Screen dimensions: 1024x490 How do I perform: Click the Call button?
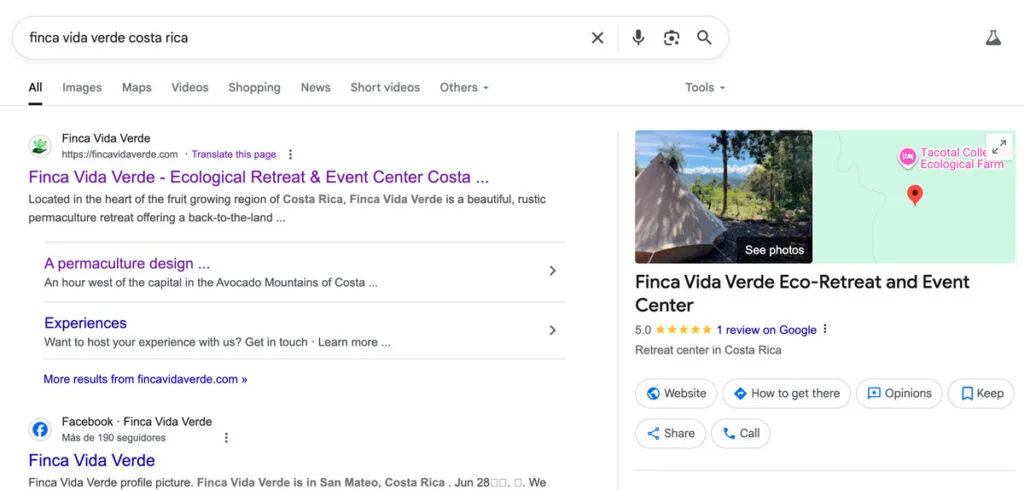click(x=741, y=433)
